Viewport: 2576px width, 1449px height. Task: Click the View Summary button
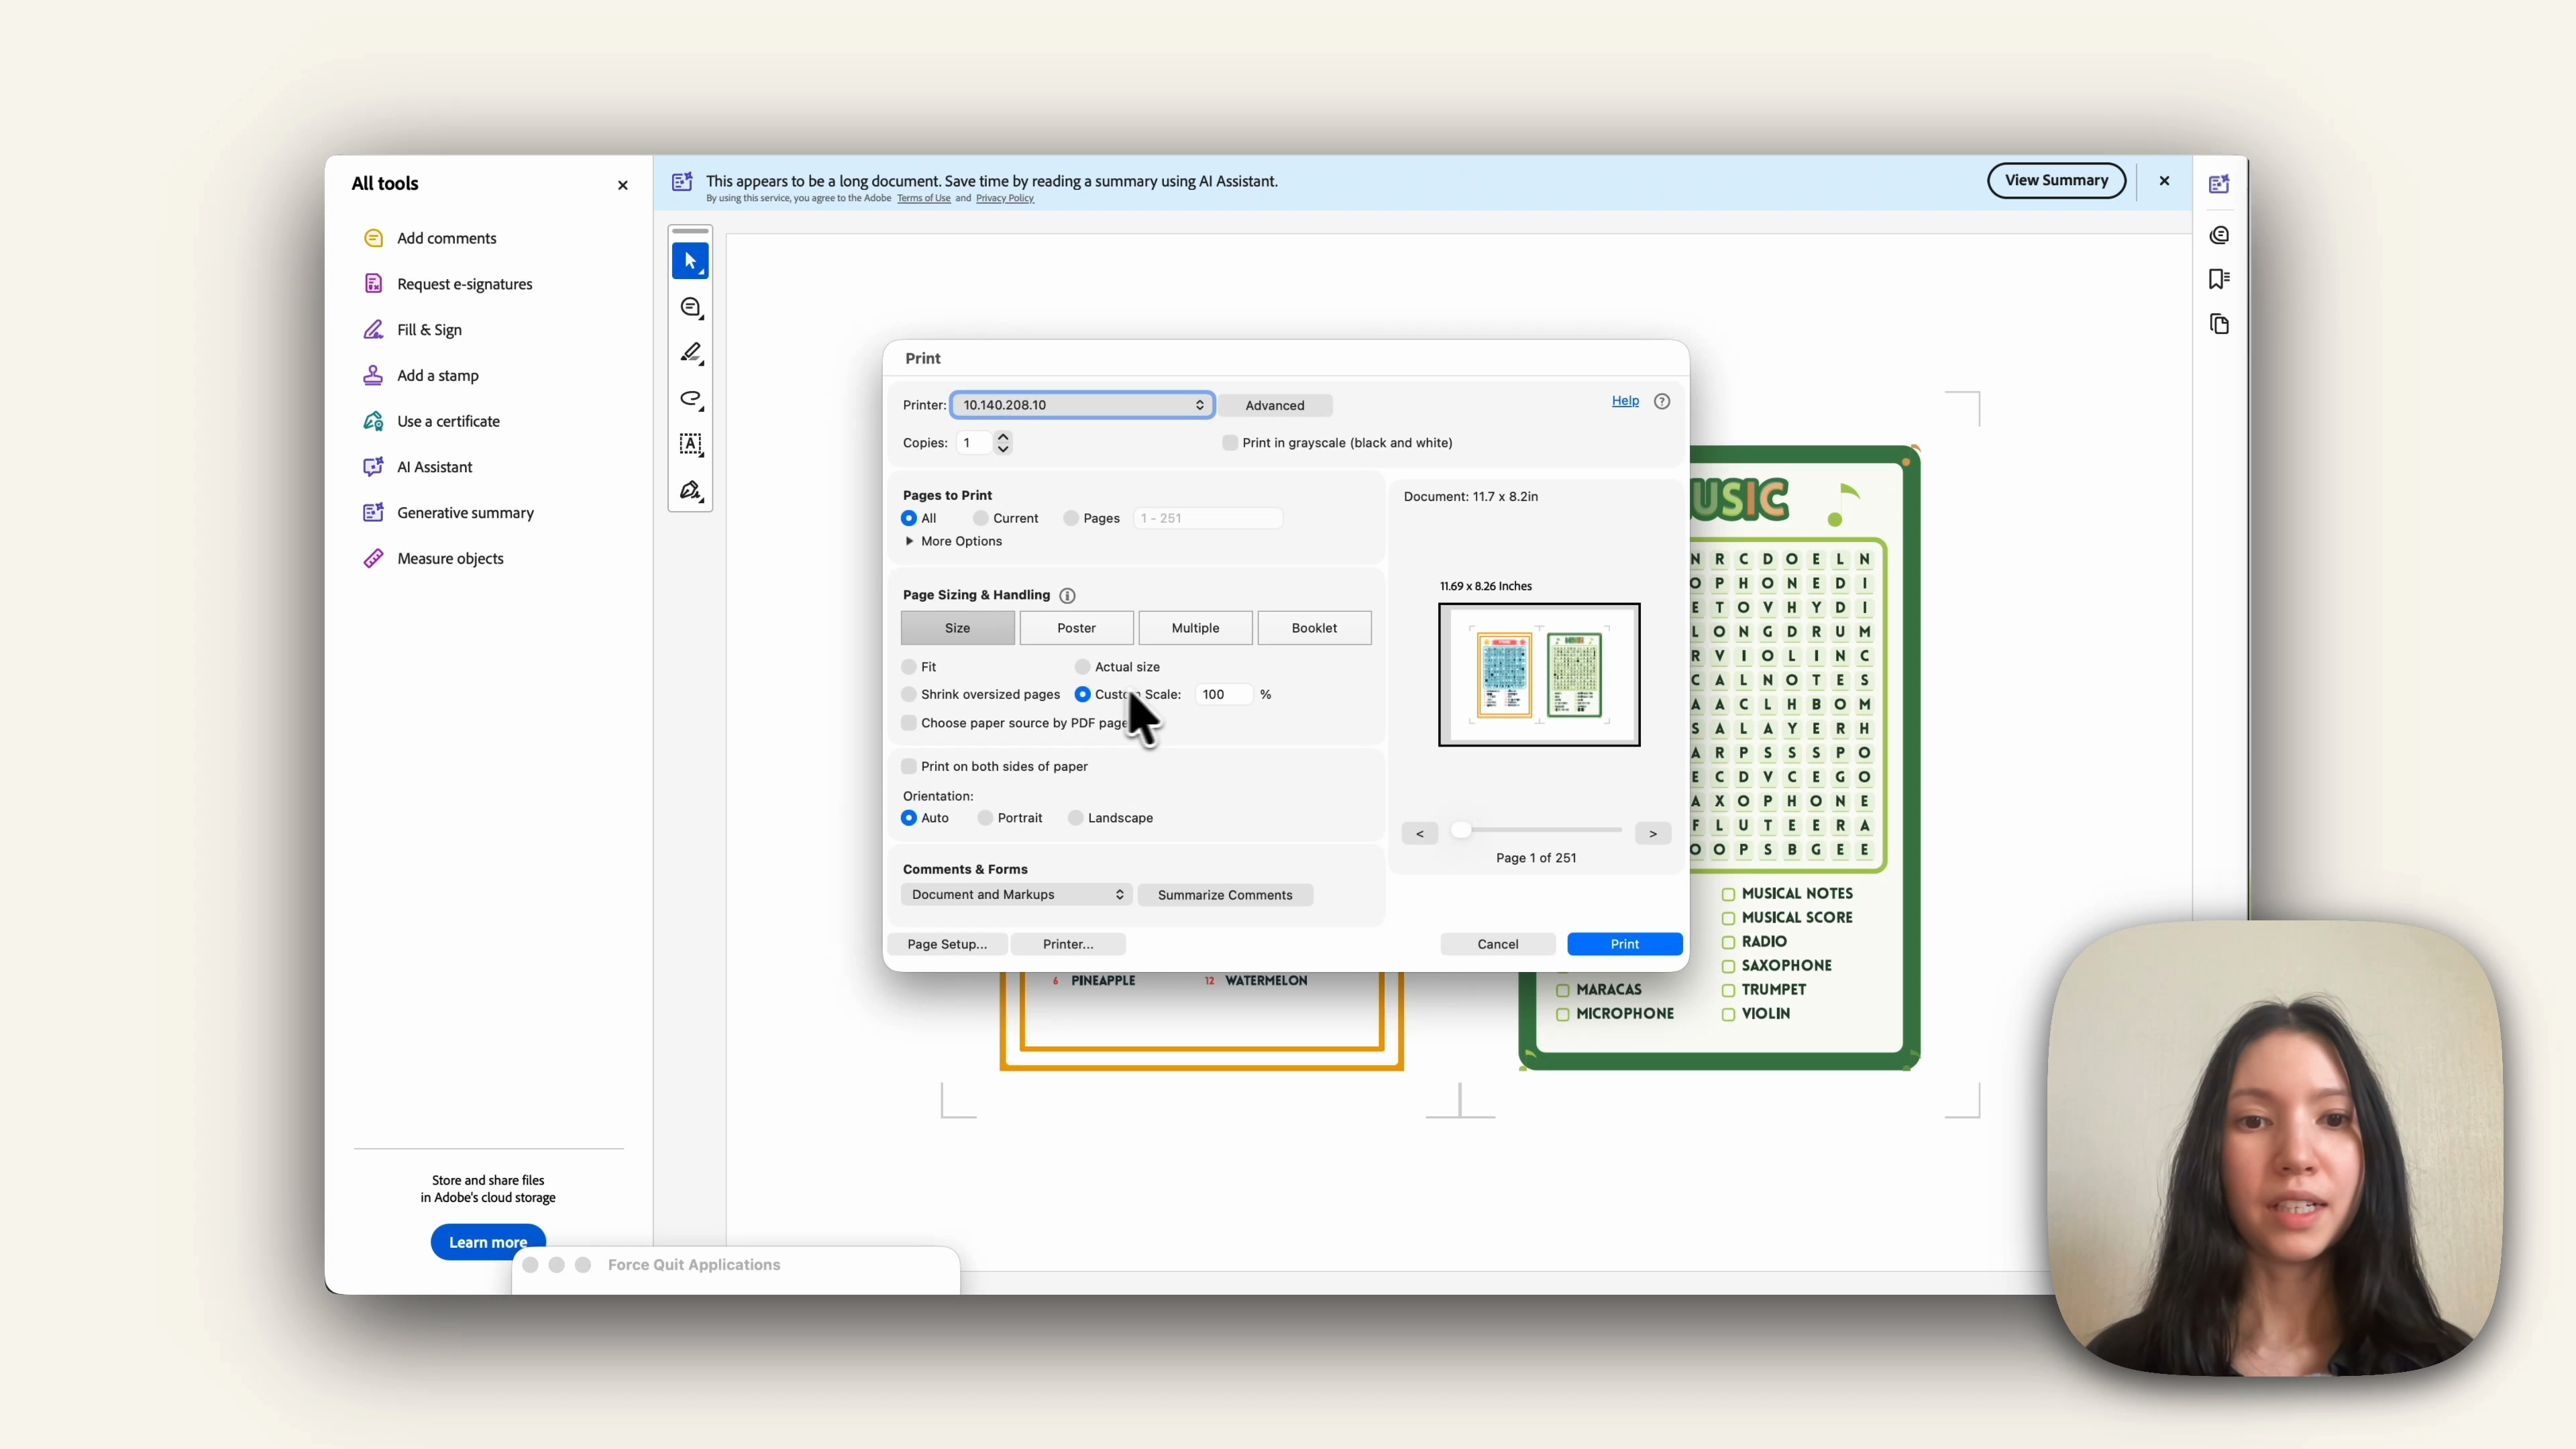pos(2056,181)
